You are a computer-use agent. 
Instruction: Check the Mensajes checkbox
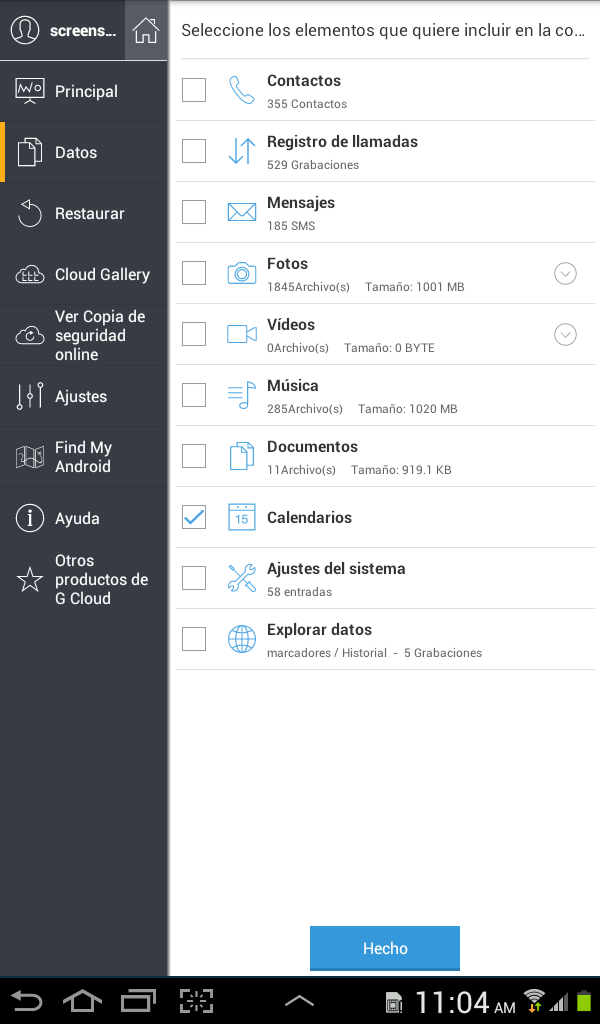click(194, 212)
